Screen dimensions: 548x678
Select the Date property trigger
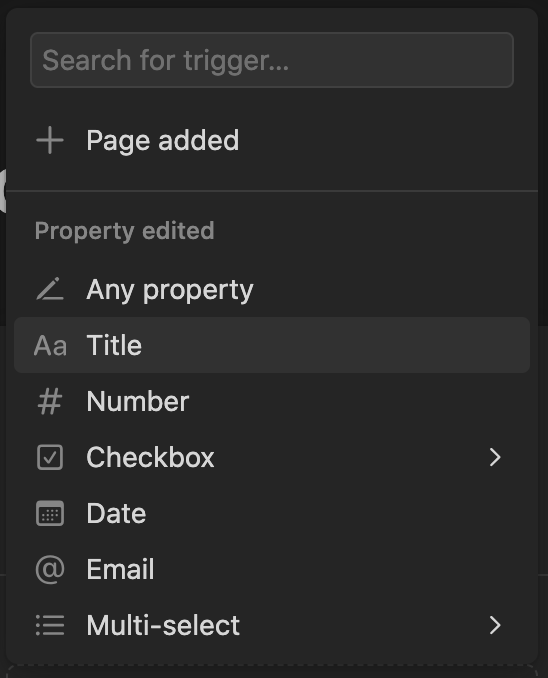[272, 513]
